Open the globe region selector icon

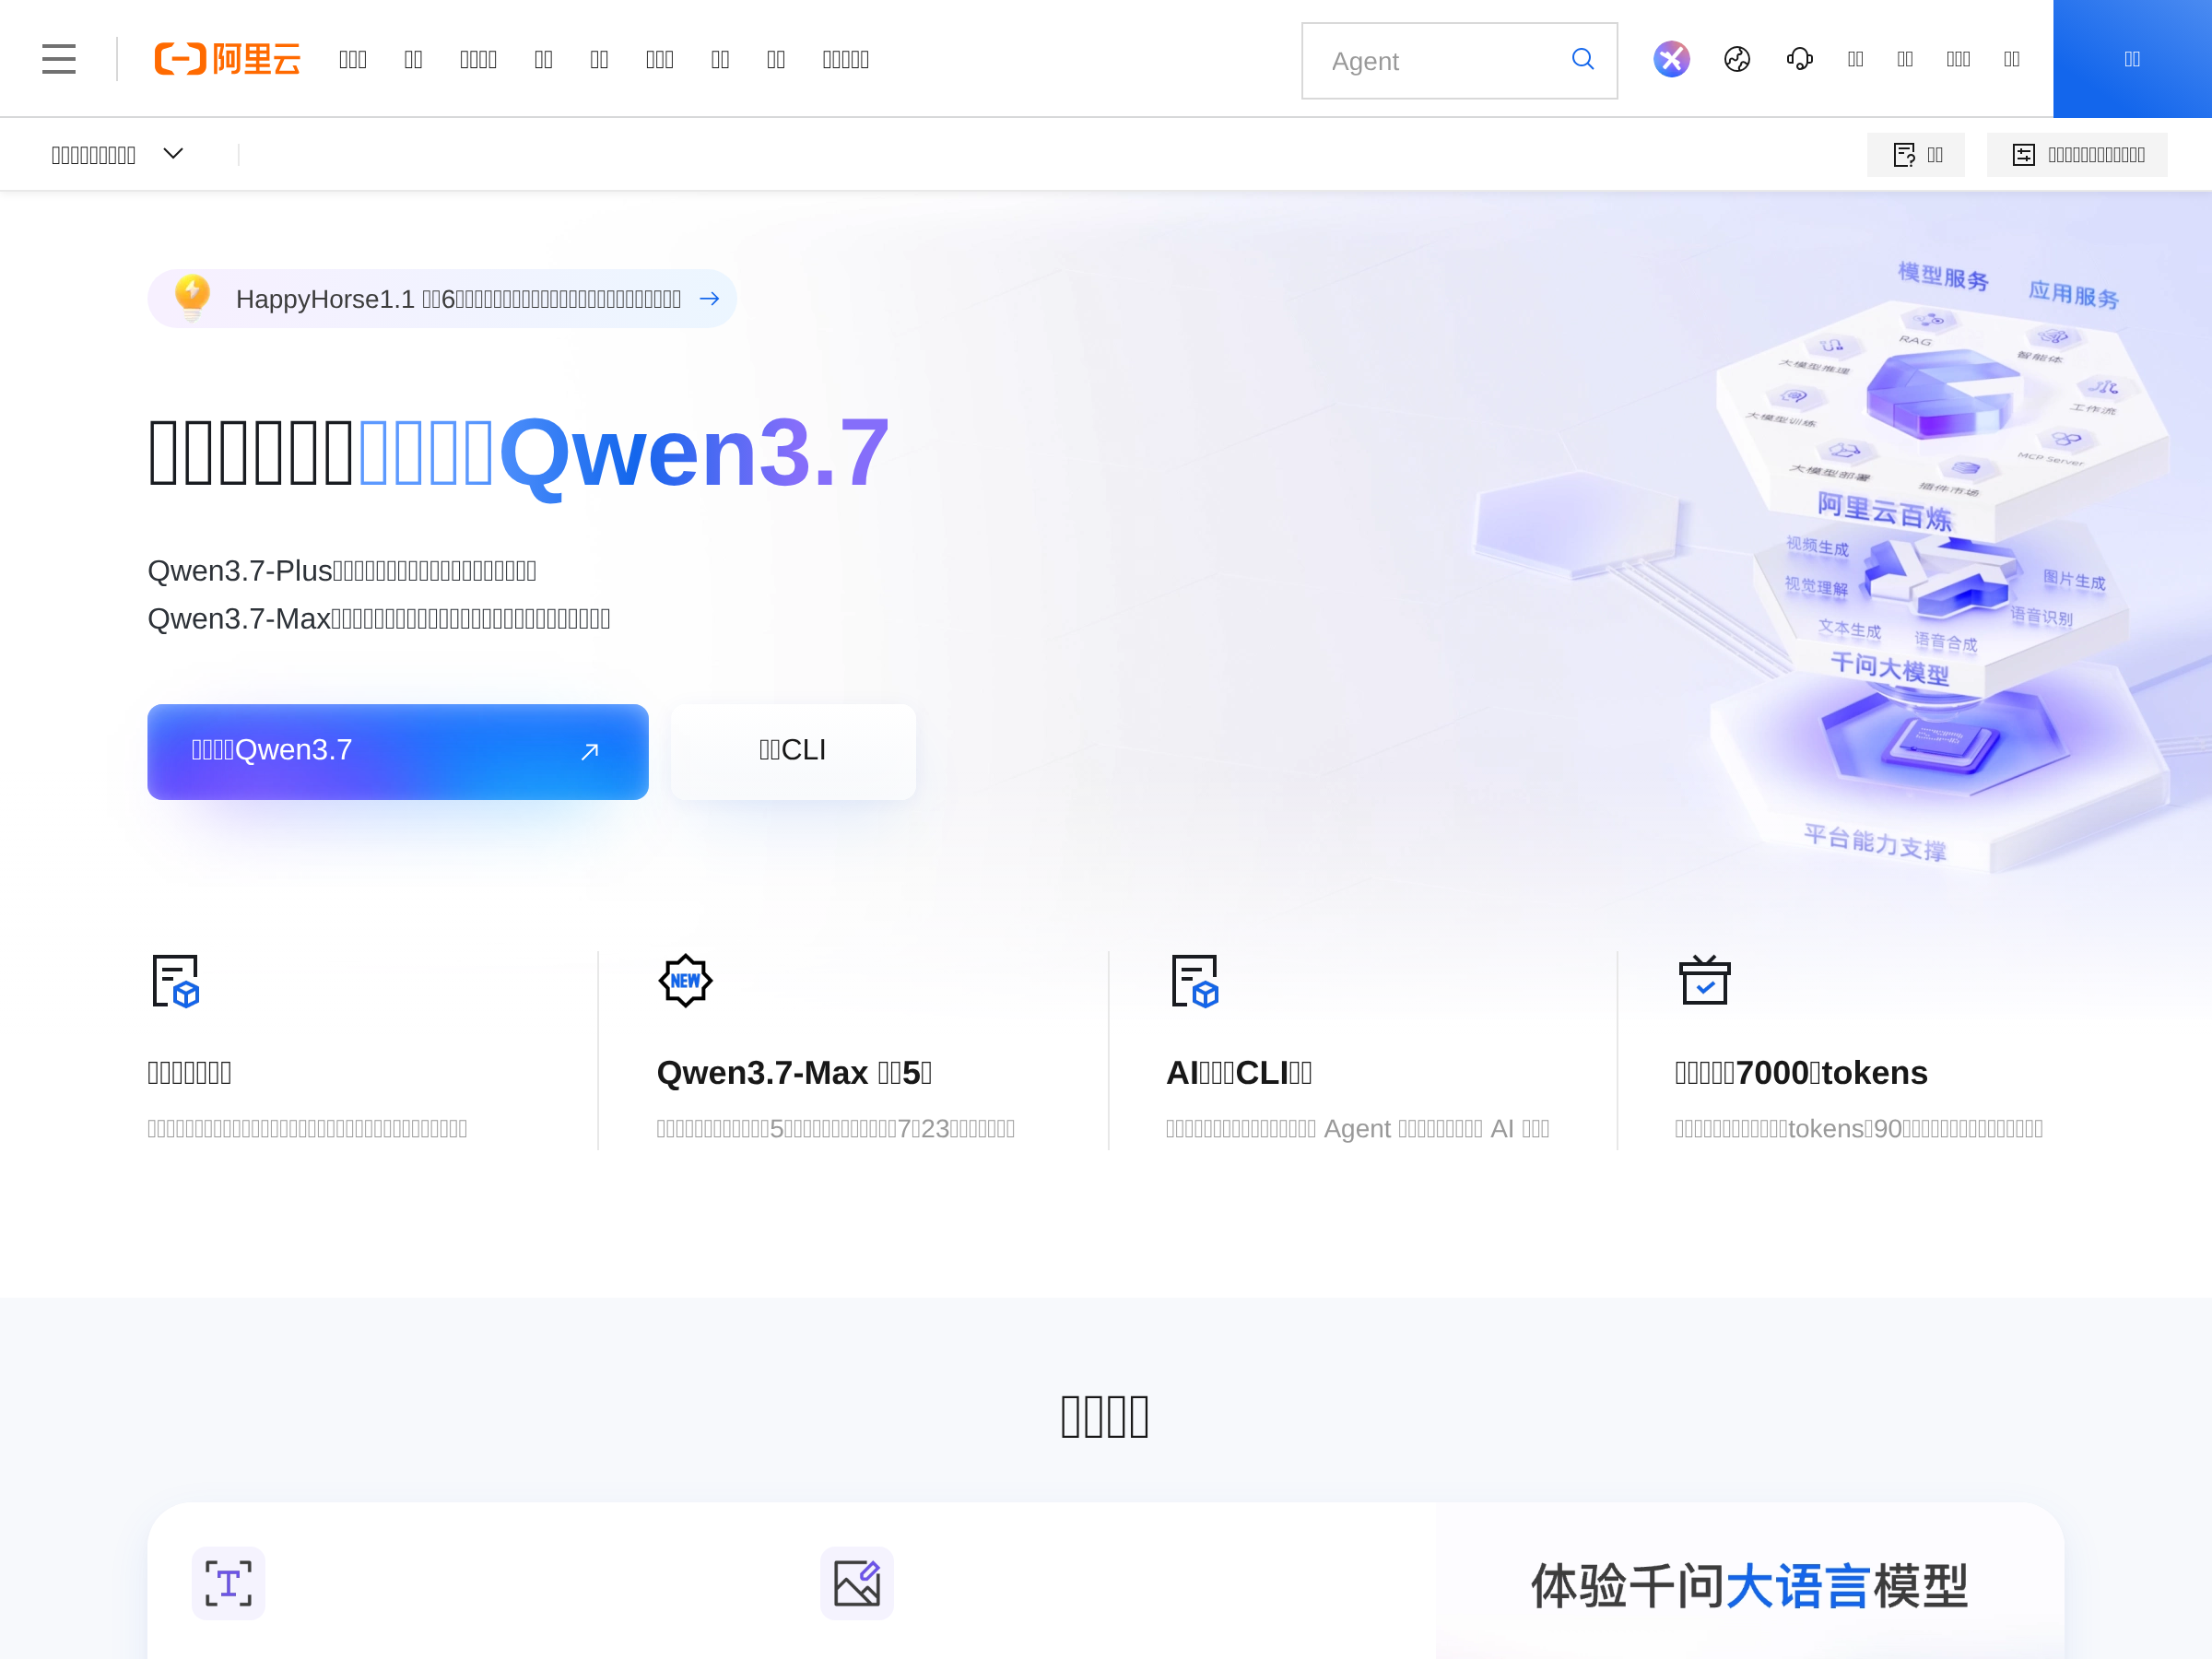pyautogui.click(x=1737, y=59)
